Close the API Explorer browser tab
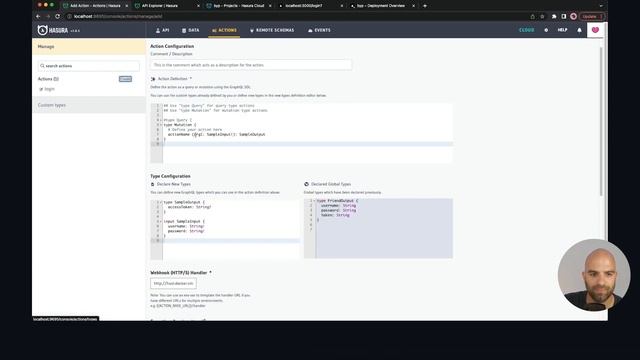Image resolution: width=640 pixels, height=360 pixels. [x=198, y=6]
